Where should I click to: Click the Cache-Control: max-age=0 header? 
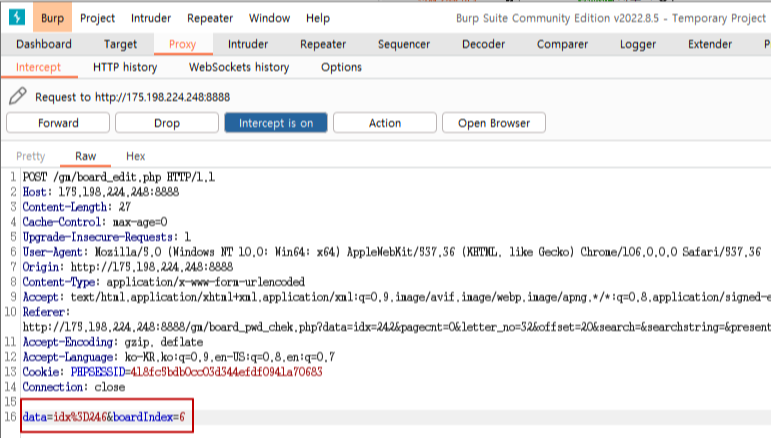(95, 222)
